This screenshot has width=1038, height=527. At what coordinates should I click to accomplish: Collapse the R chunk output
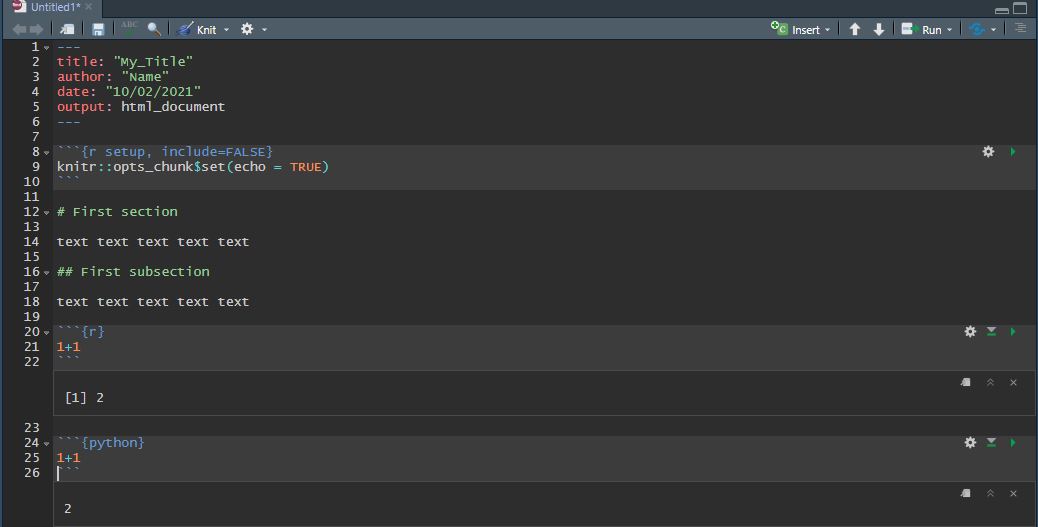click(990, 382)
